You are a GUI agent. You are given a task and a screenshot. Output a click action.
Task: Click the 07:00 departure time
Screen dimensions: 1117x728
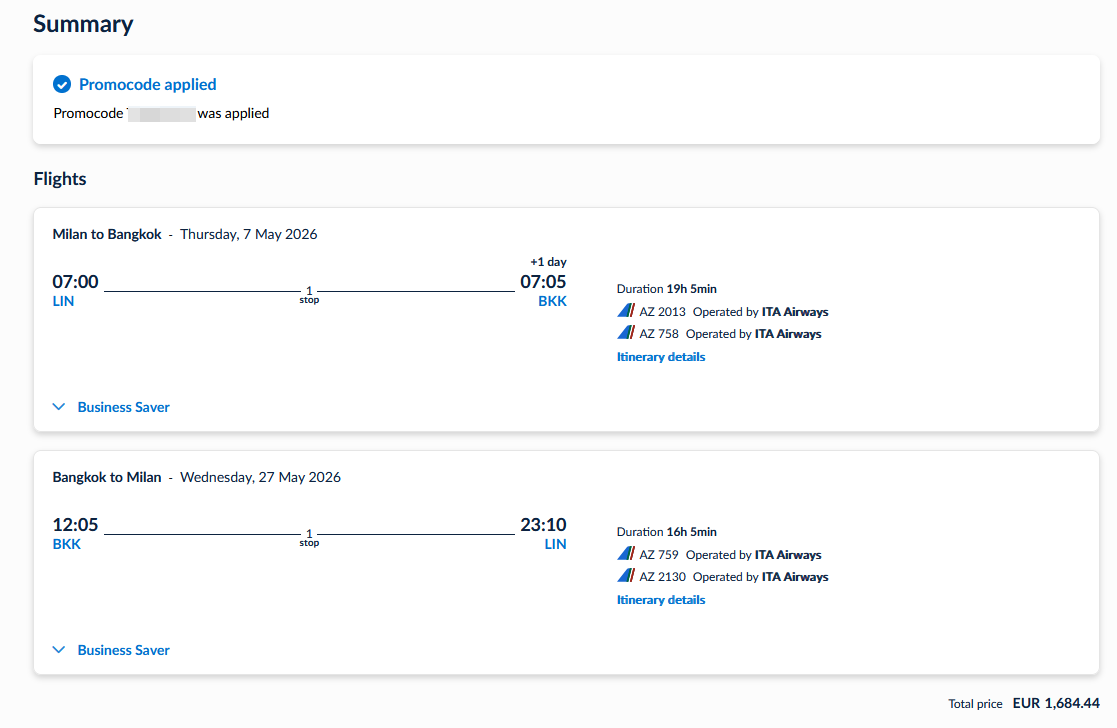(76, 282)
